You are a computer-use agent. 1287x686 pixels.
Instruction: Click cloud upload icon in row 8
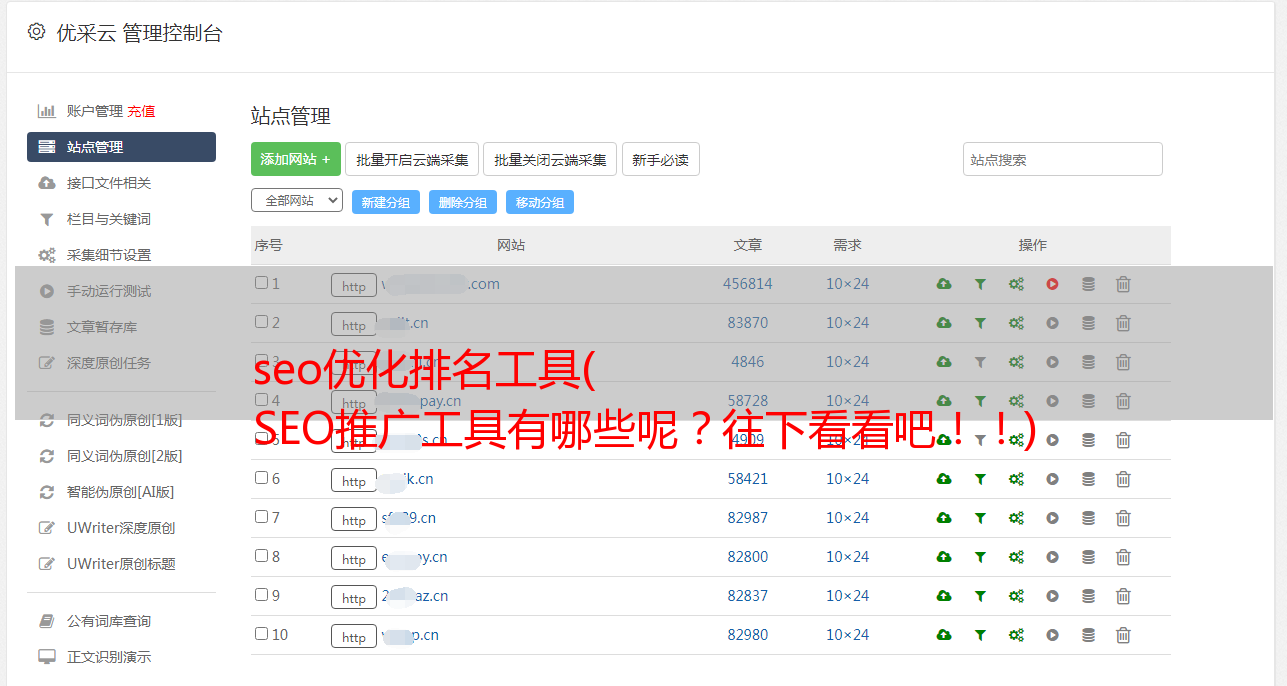coord(944,557)
